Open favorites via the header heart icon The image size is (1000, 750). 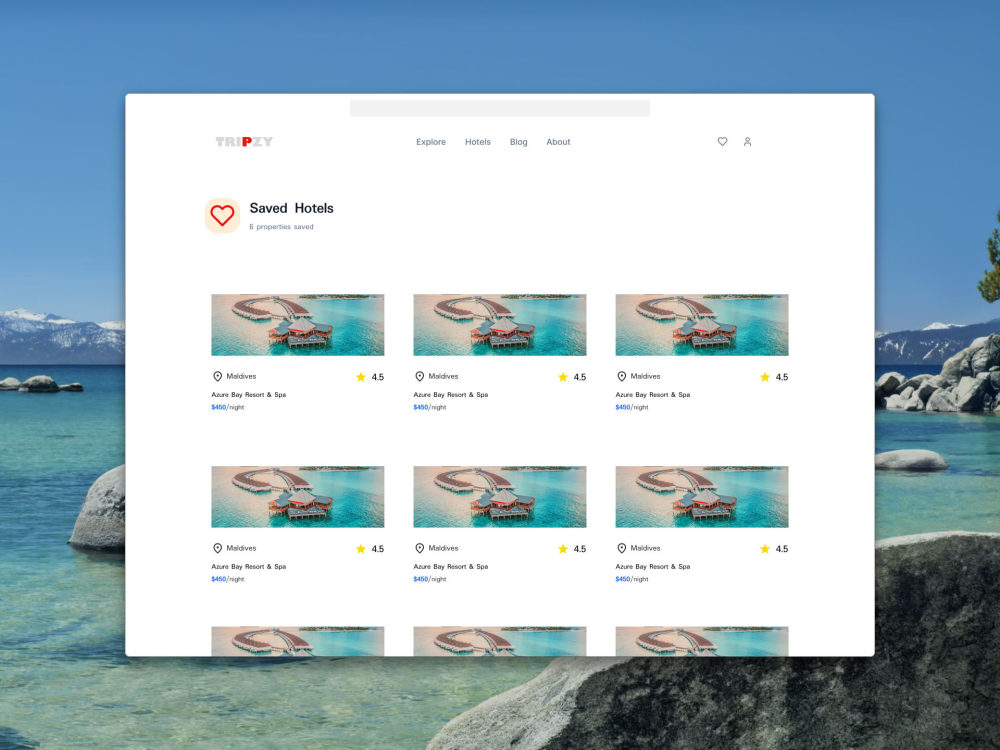(x=722, y=142)
